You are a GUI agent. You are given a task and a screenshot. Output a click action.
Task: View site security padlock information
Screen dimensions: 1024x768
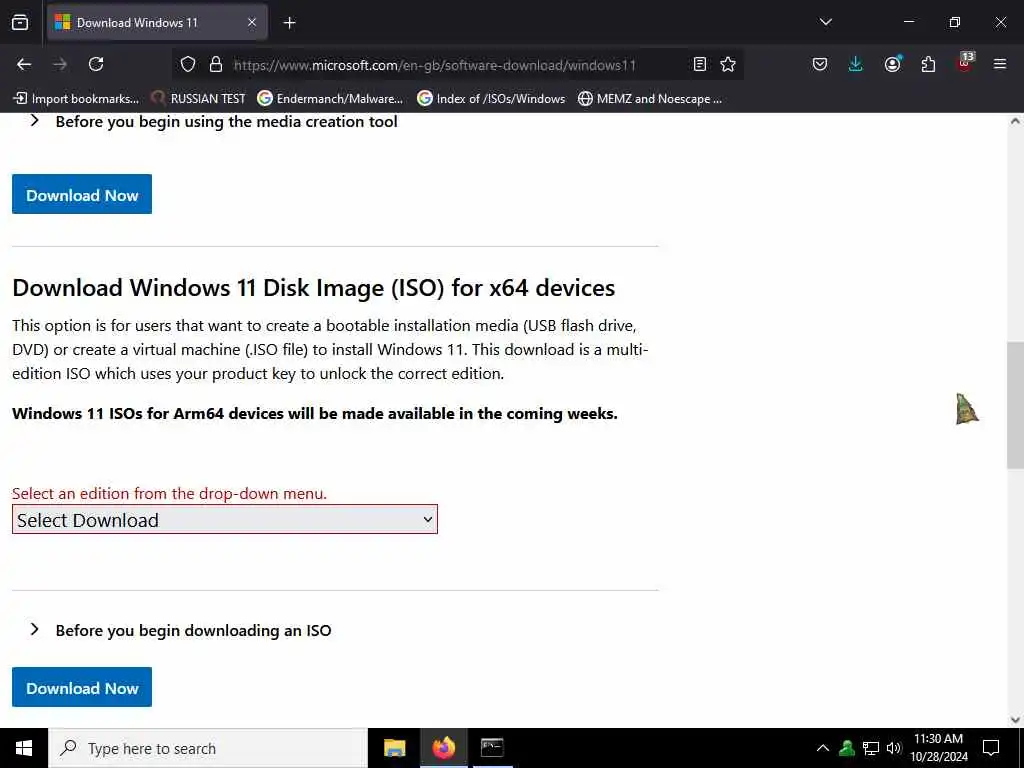click(216, 64)
